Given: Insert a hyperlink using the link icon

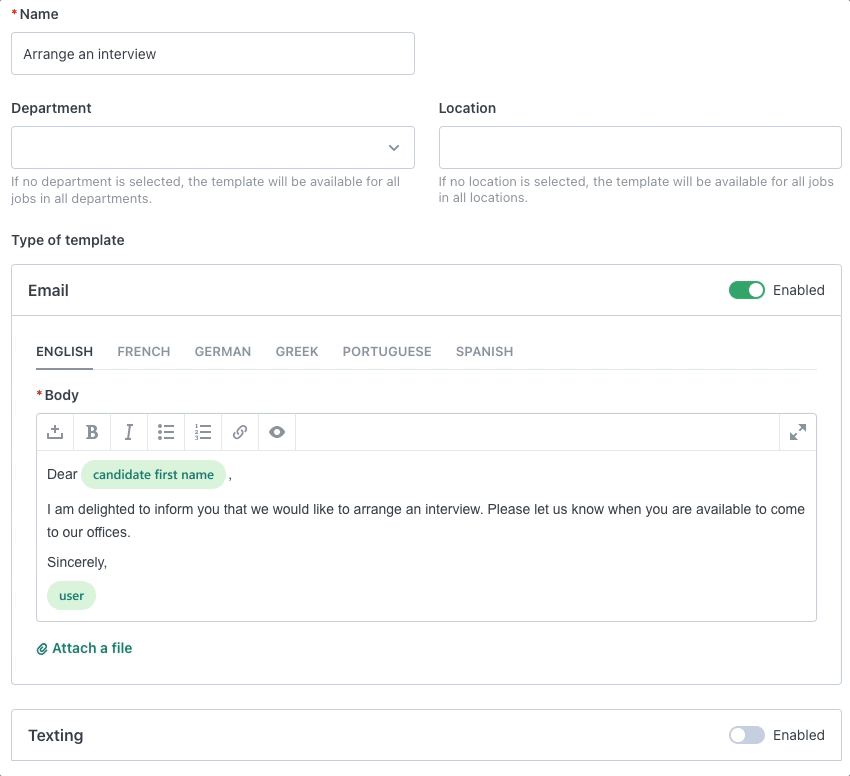Looking at the screenshot, I should pos(240,432).
